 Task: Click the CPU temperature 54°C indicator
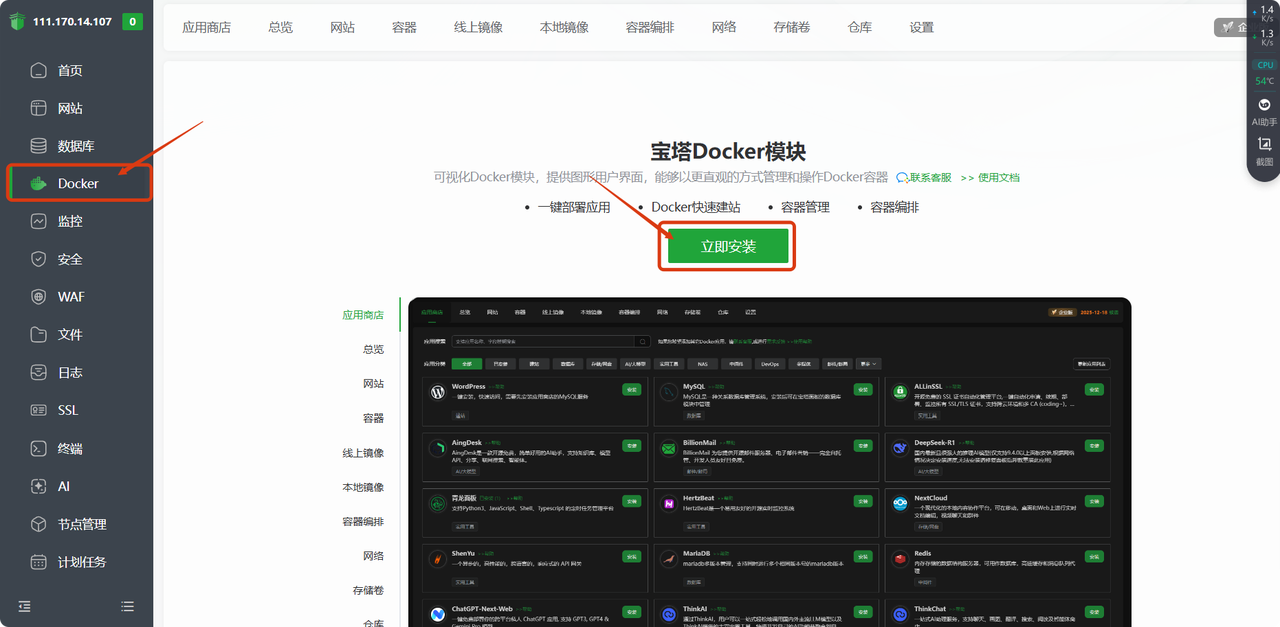click(x=1265, y=81)
